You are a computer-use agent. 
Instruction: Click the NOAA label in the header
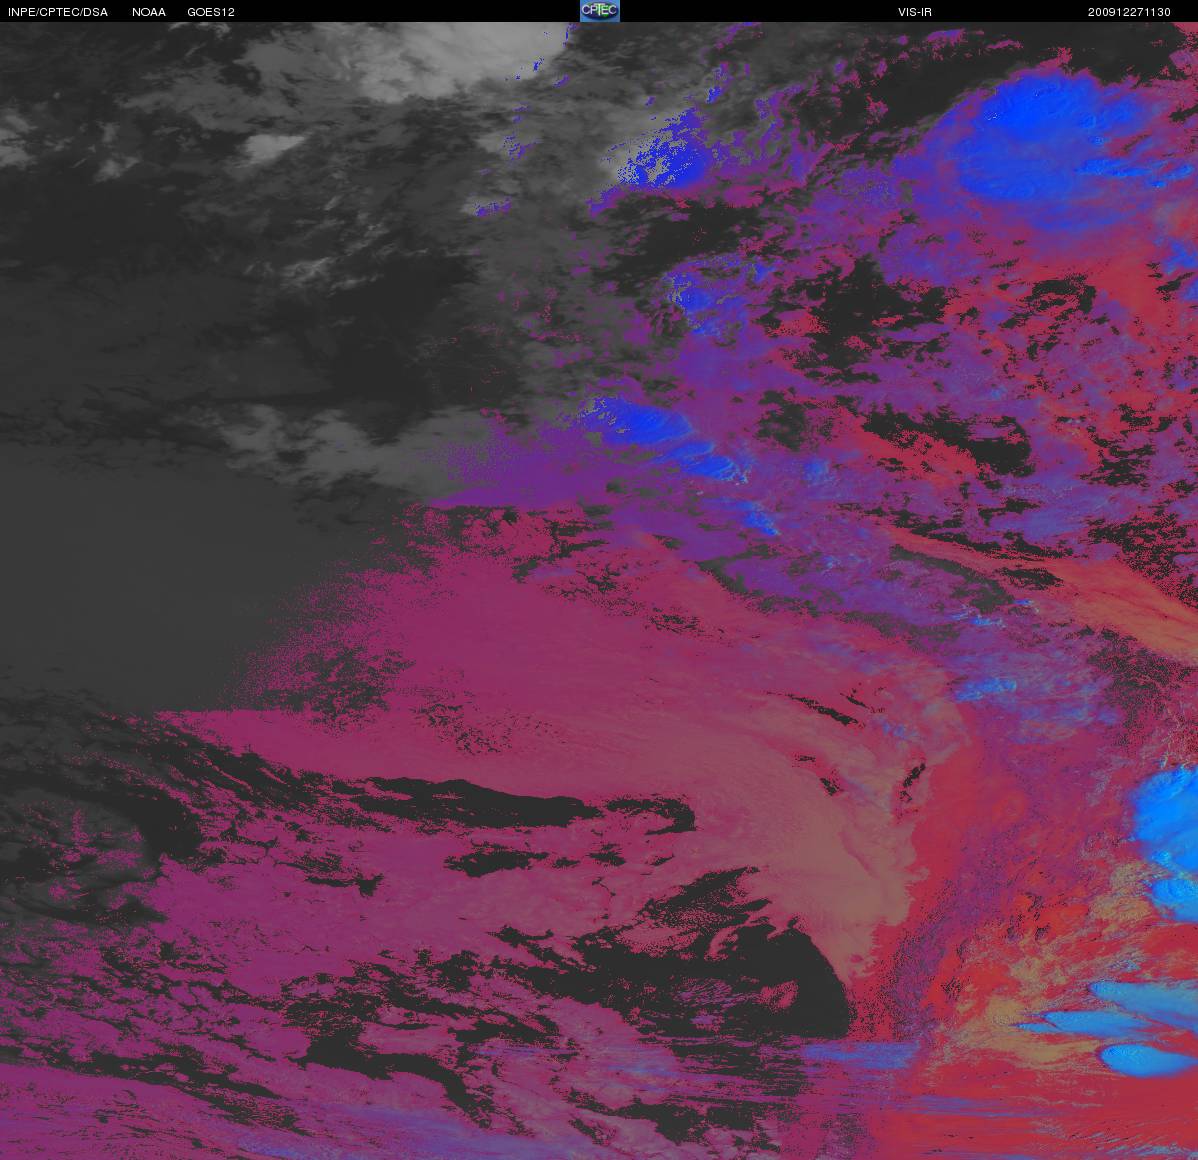[149, 12]
